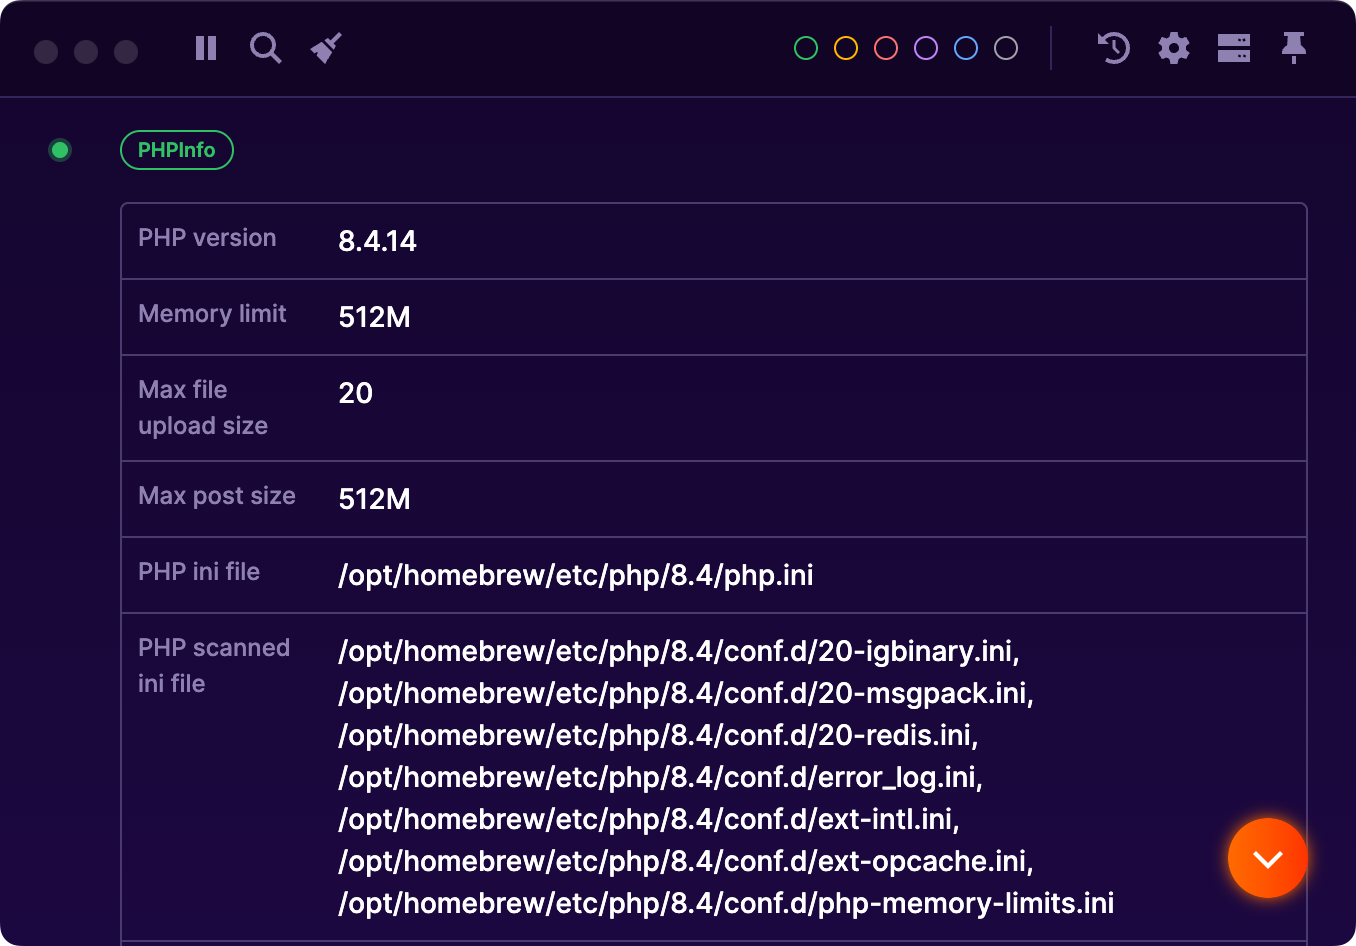This screenshot has width=1356, height=946.
Task: Select the Max post size value 512M
Action: click(x=373, y=499)
